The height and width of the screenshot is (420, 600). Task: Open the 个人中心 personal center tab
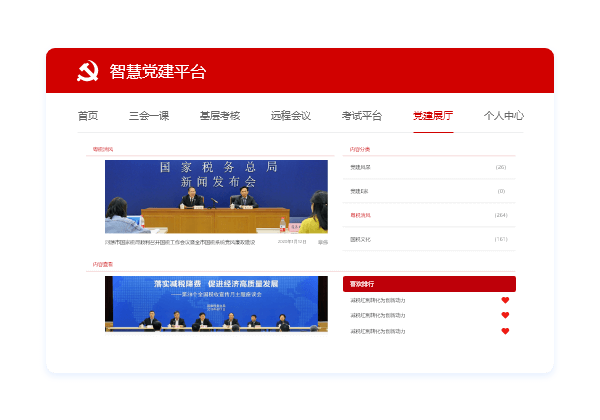(503, 116)
